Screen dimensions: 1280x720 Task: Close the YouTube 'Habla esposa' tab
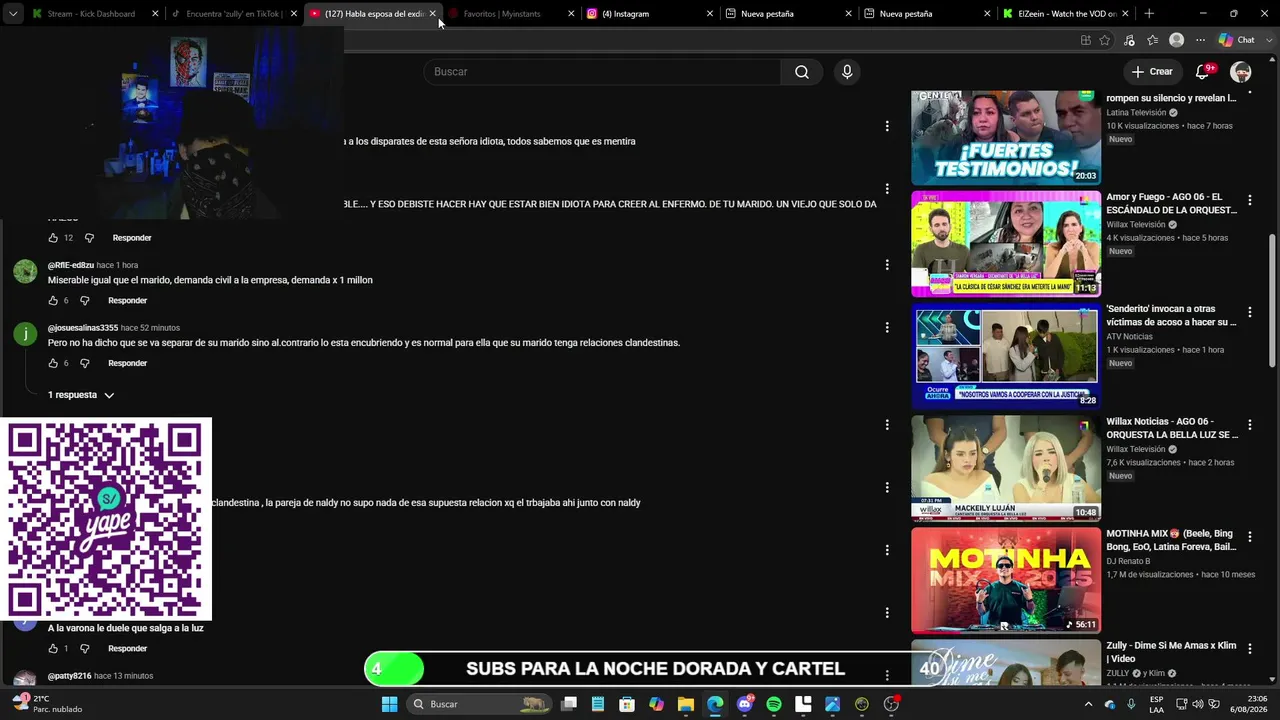point(432,14)
